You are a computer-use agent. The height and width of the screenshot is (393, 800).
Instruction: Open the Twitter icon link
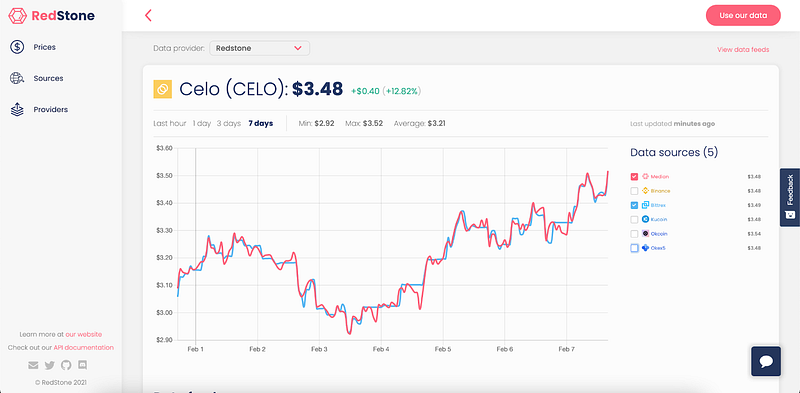tap(49, 365)
